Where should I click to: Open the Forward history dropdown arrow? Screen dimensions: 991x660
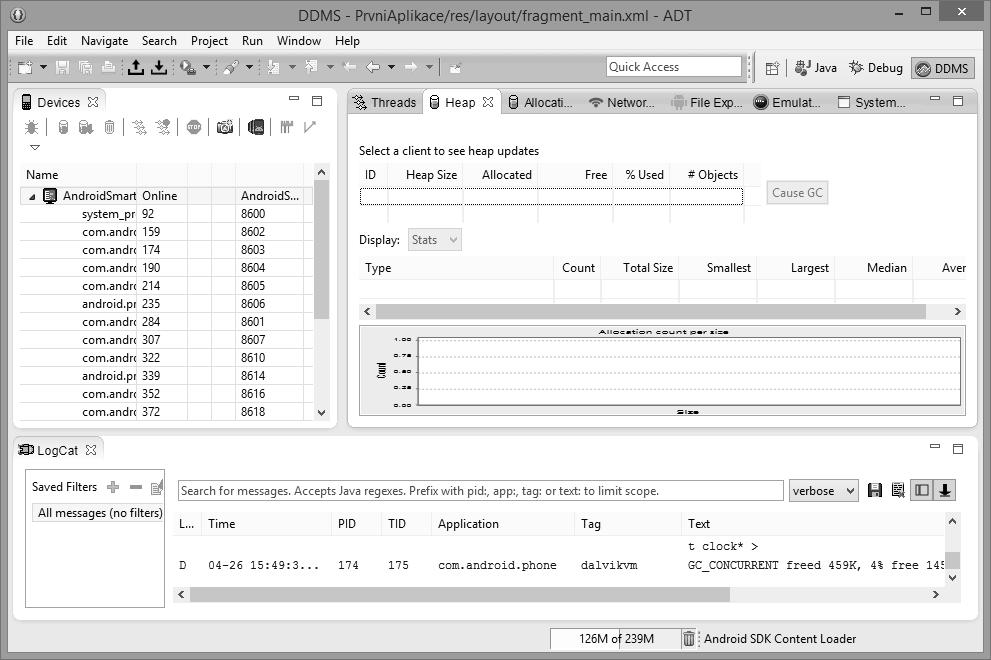tap(429, 67)
